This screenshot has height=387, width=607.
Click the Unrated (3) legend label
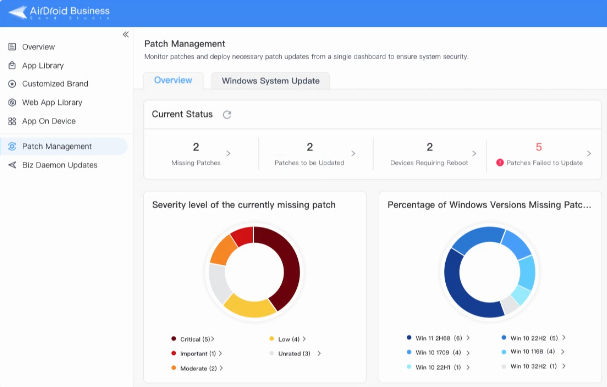294,353
